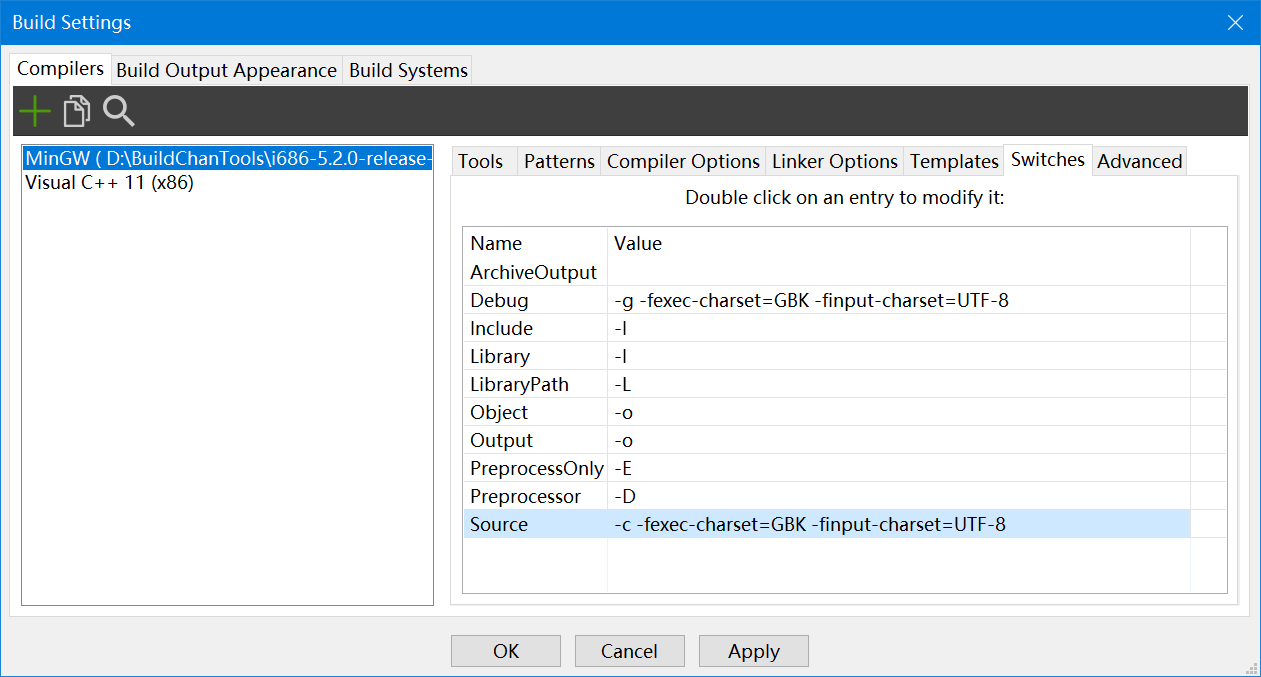Click the magnifier search compilers icon

tap(119, 111)
